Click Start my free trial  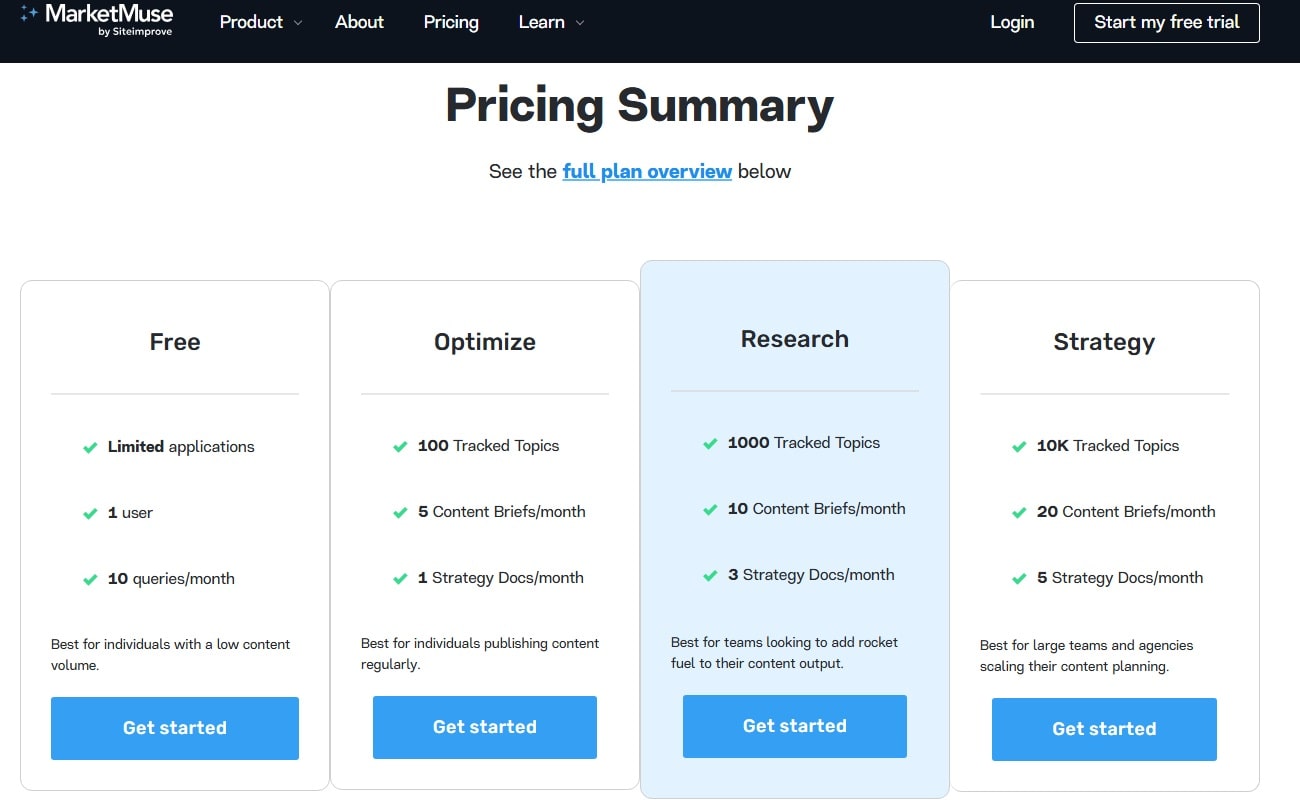(1166, 21)
